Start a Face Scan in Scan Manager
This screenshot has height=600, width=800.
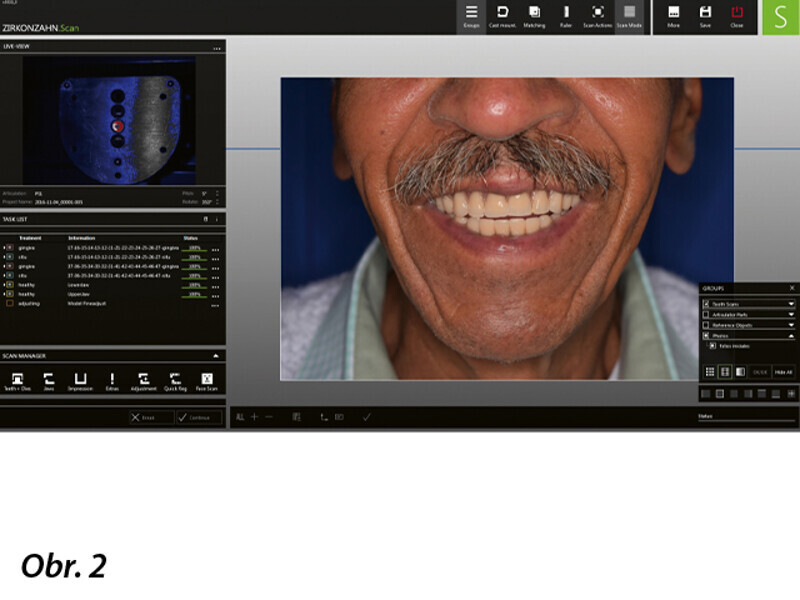207,381
